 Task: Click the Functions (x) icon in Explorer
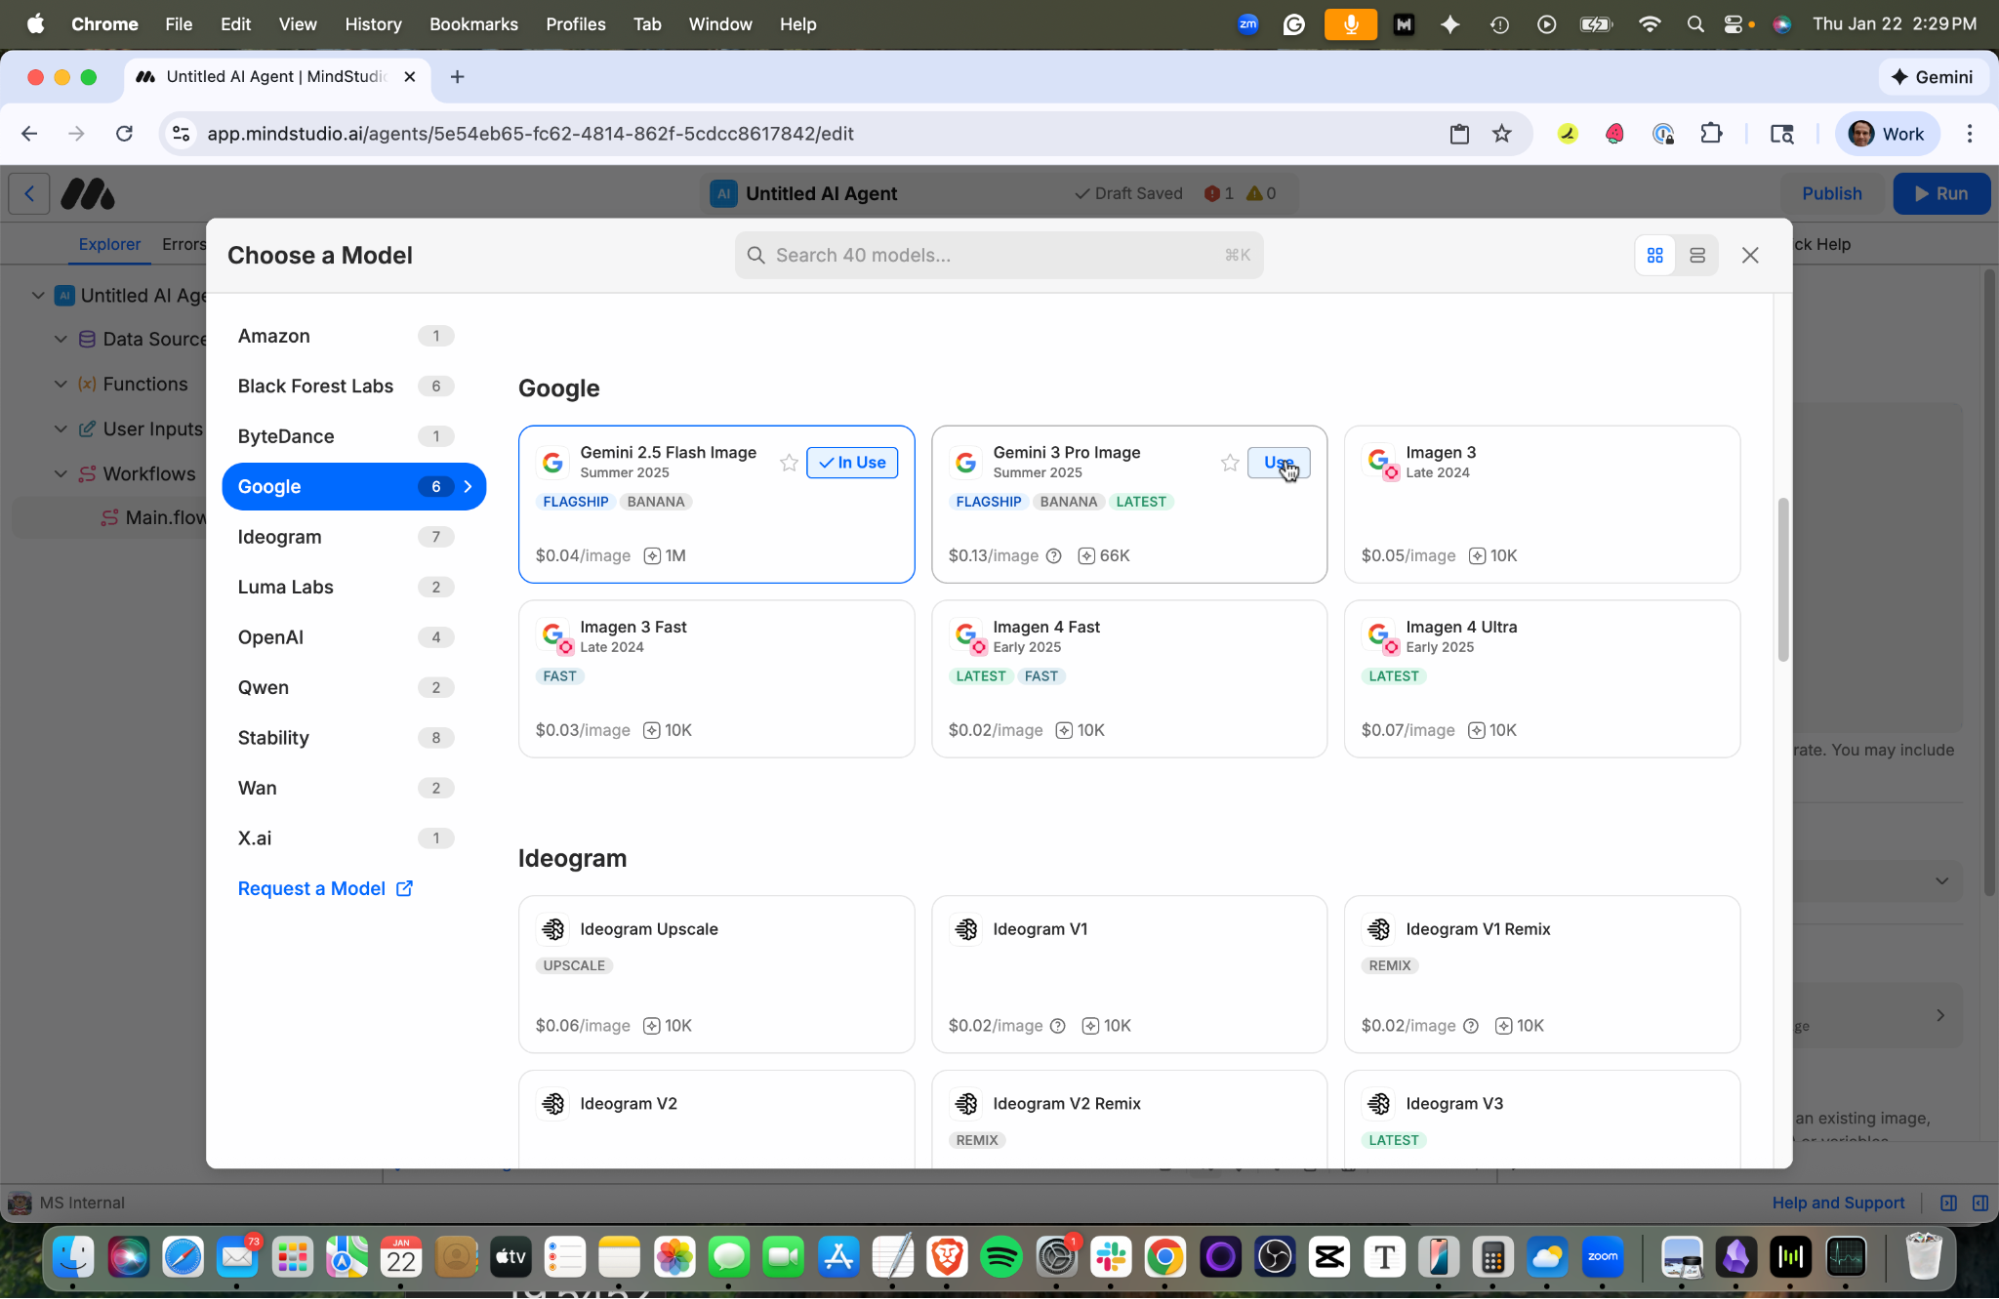point(86,384)
